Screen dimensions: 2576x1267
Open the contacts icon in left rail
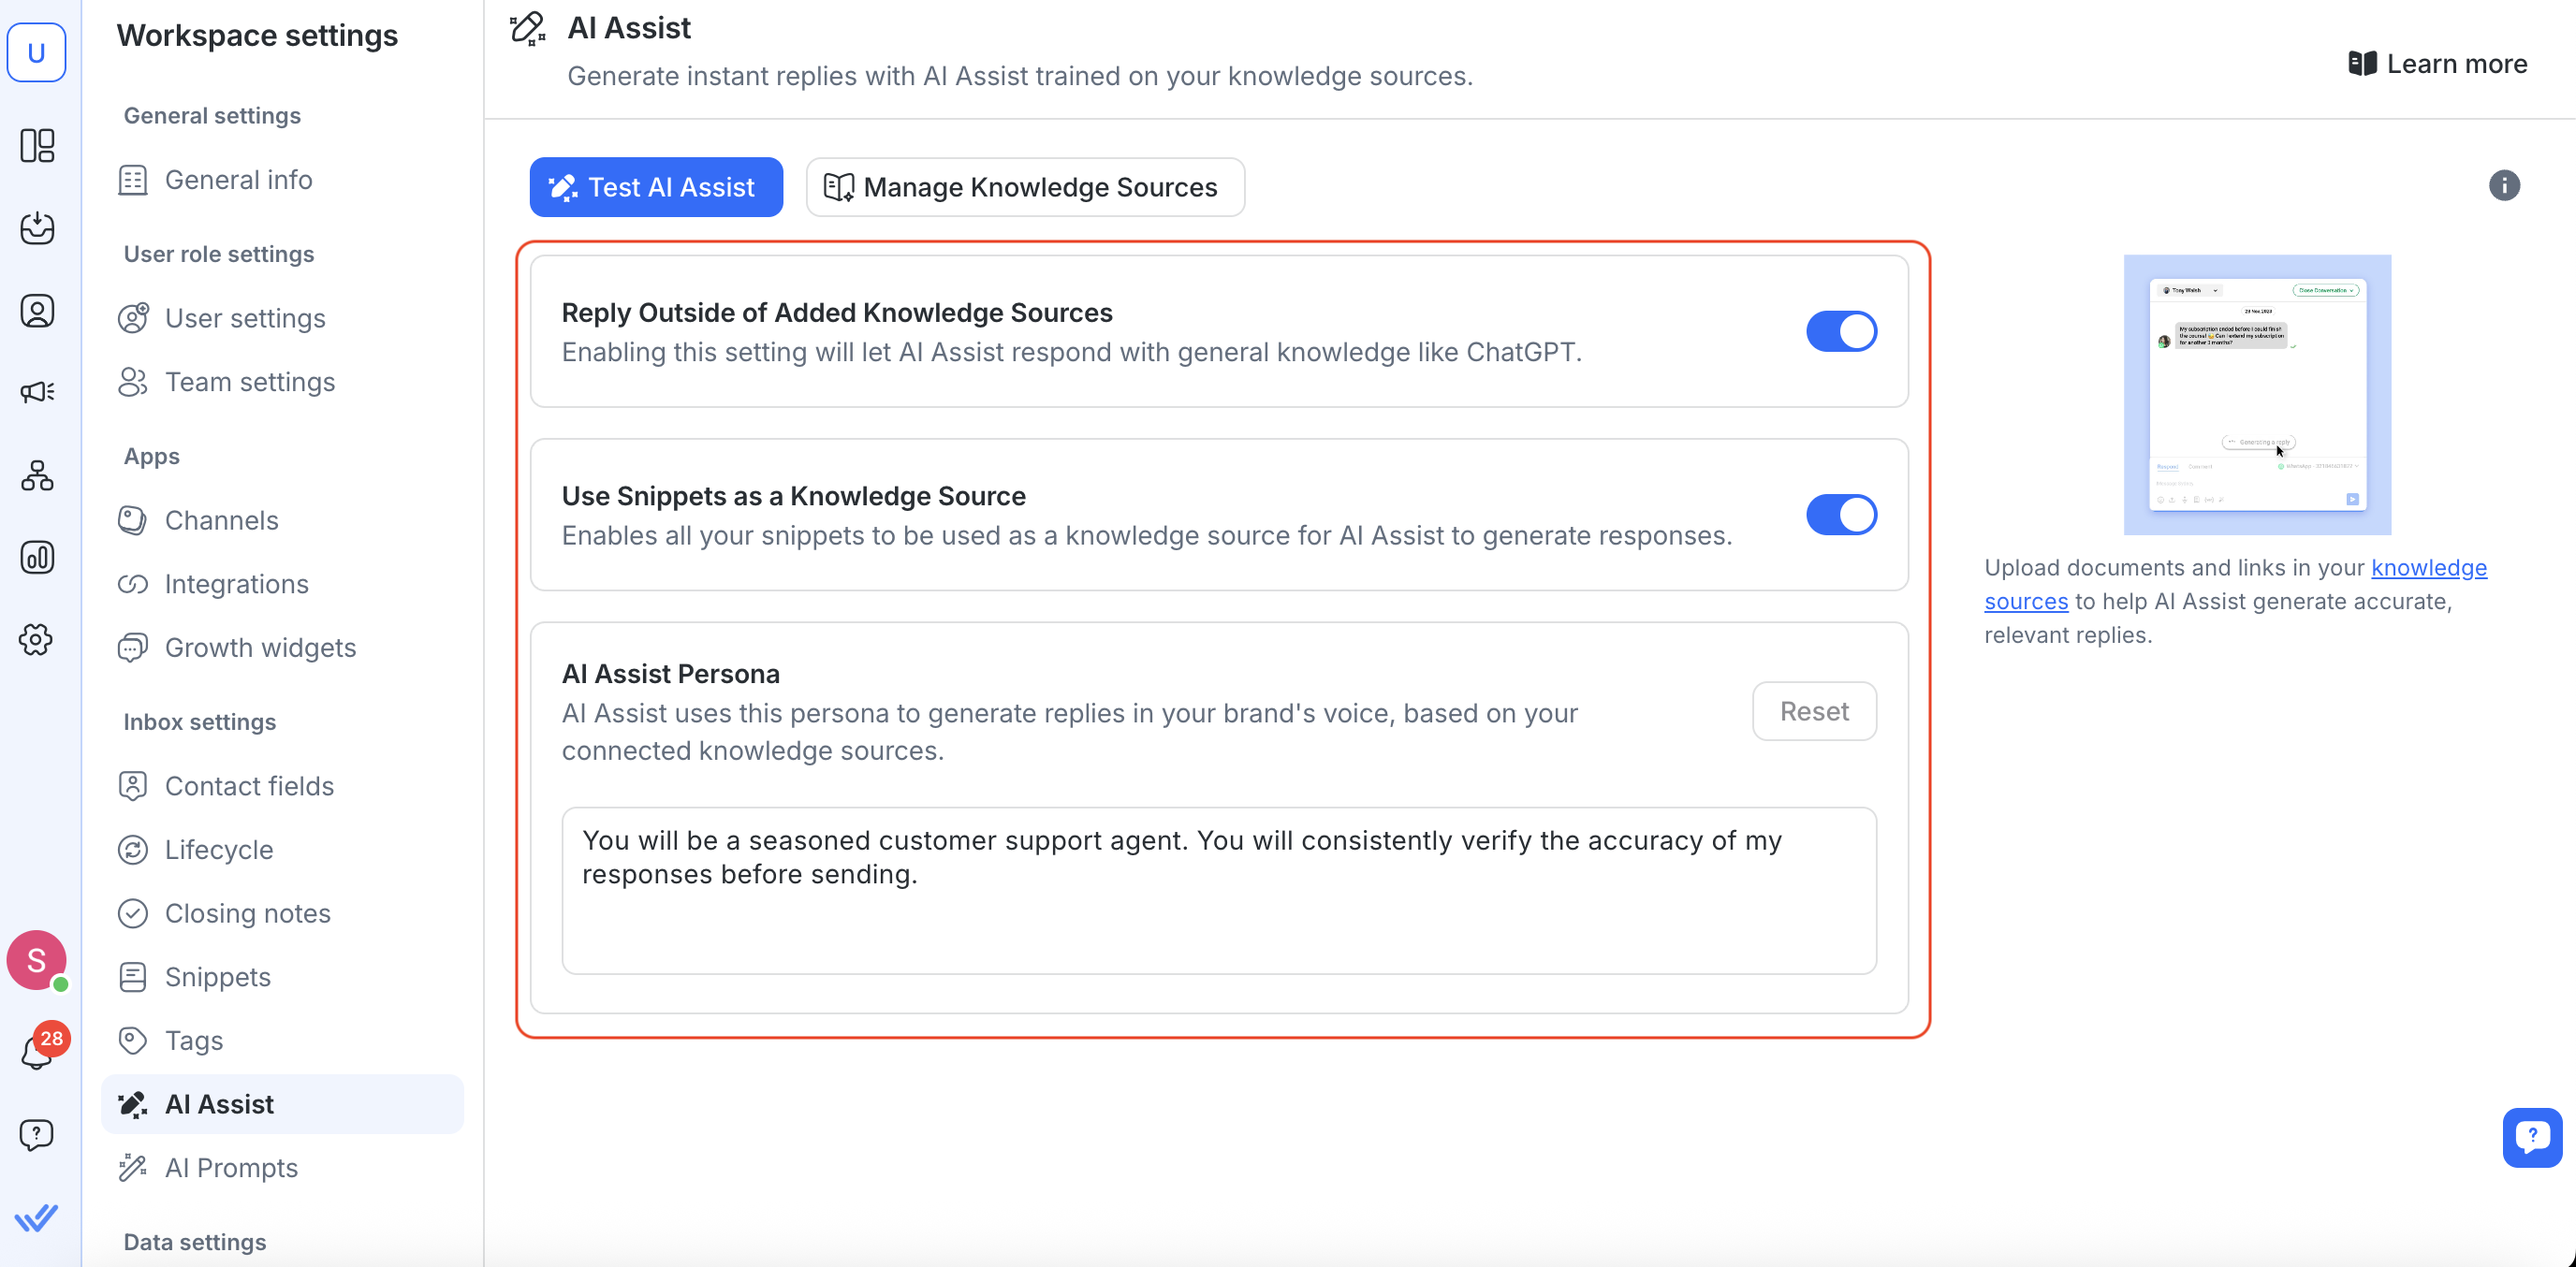37,311
